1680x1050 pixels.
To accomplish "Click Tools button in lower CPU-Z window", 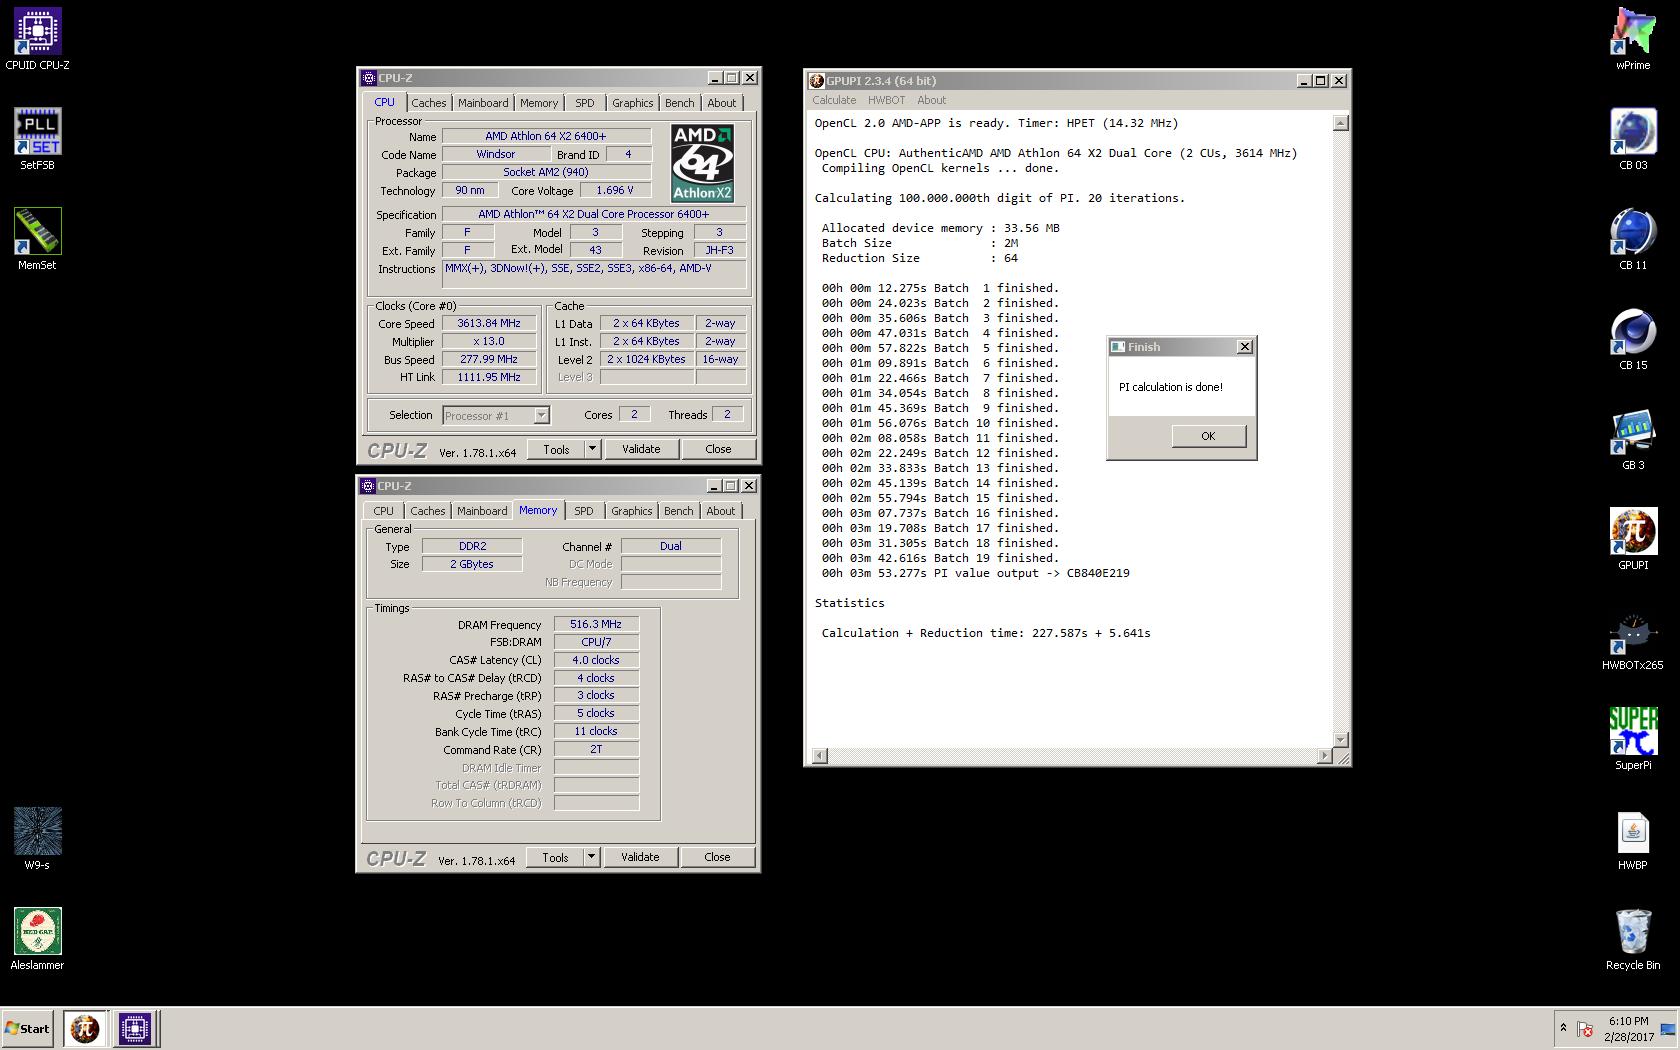I will 555,857.
